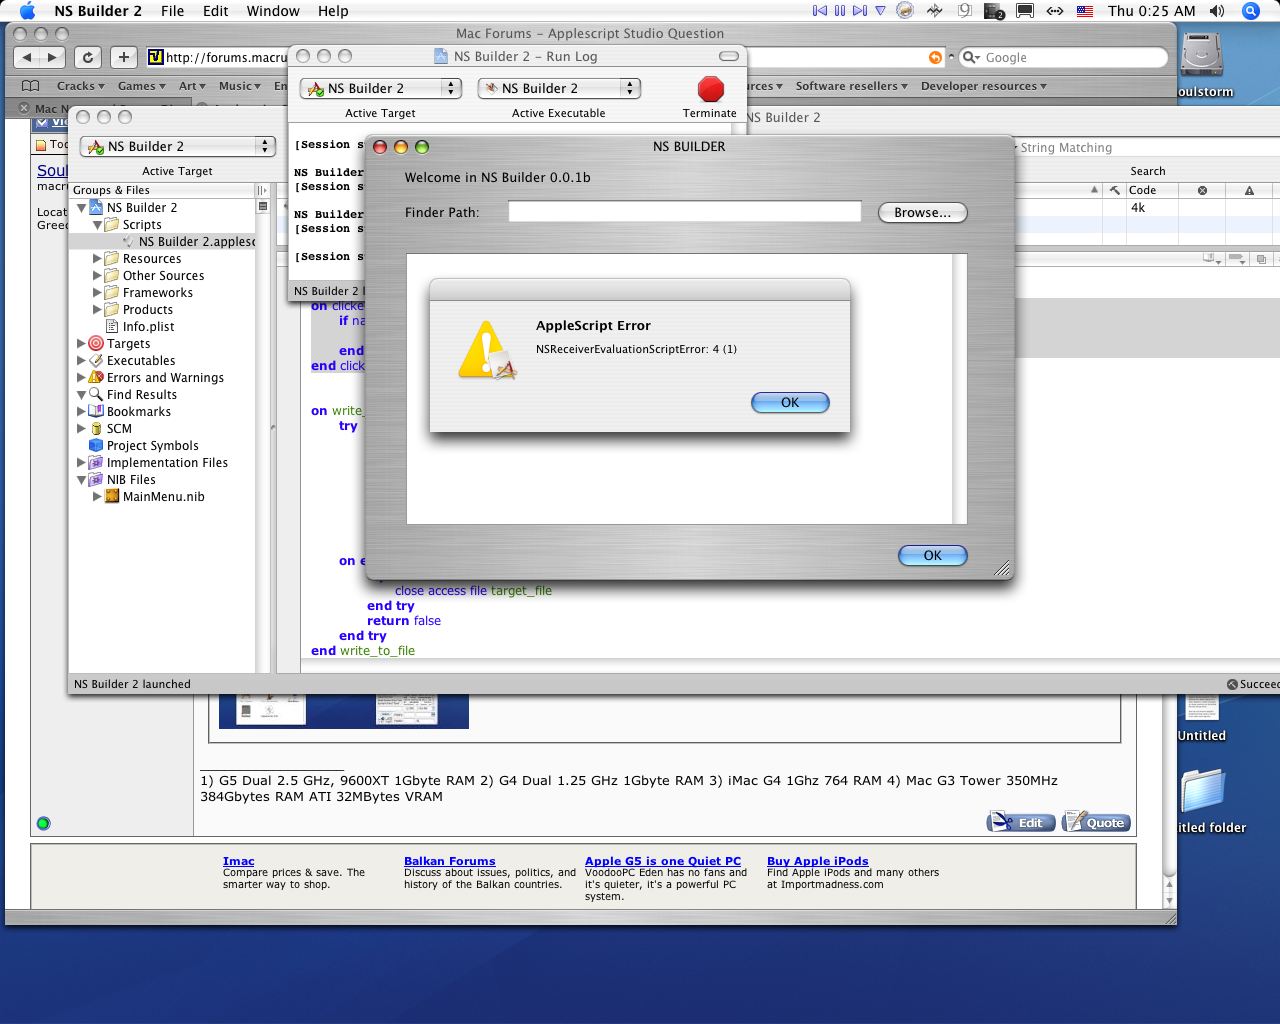The image size is (1280, 1024).
Task: Collapse the NIB Files group
Action: 82,480
